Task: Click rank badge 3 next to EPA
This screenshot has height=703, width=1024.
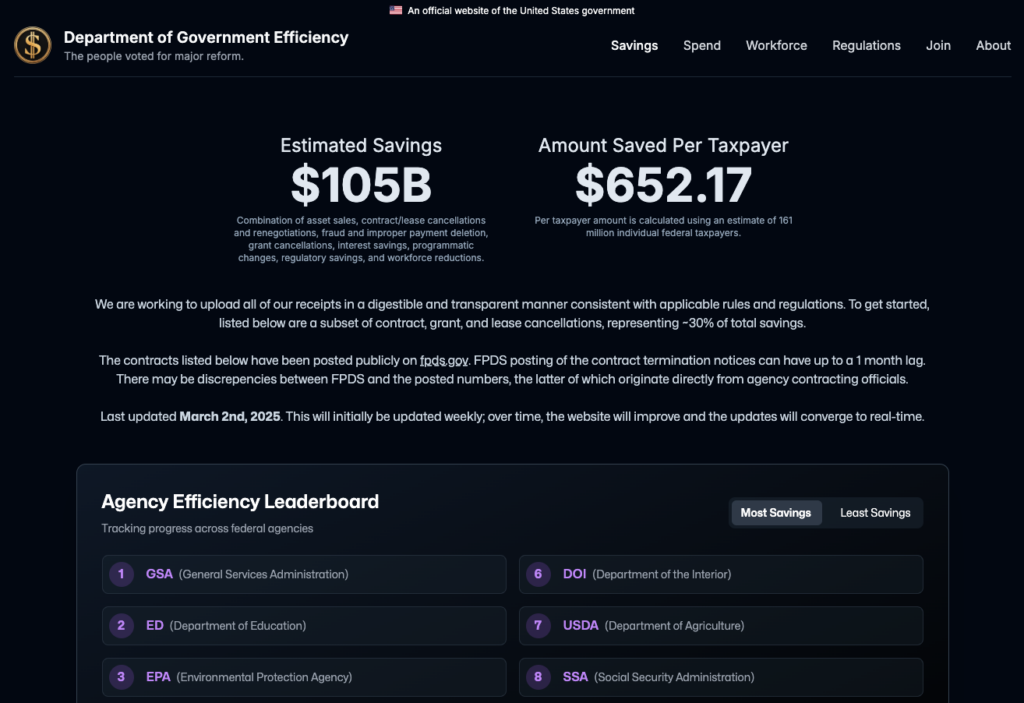Action: click(x=121, y=677)
